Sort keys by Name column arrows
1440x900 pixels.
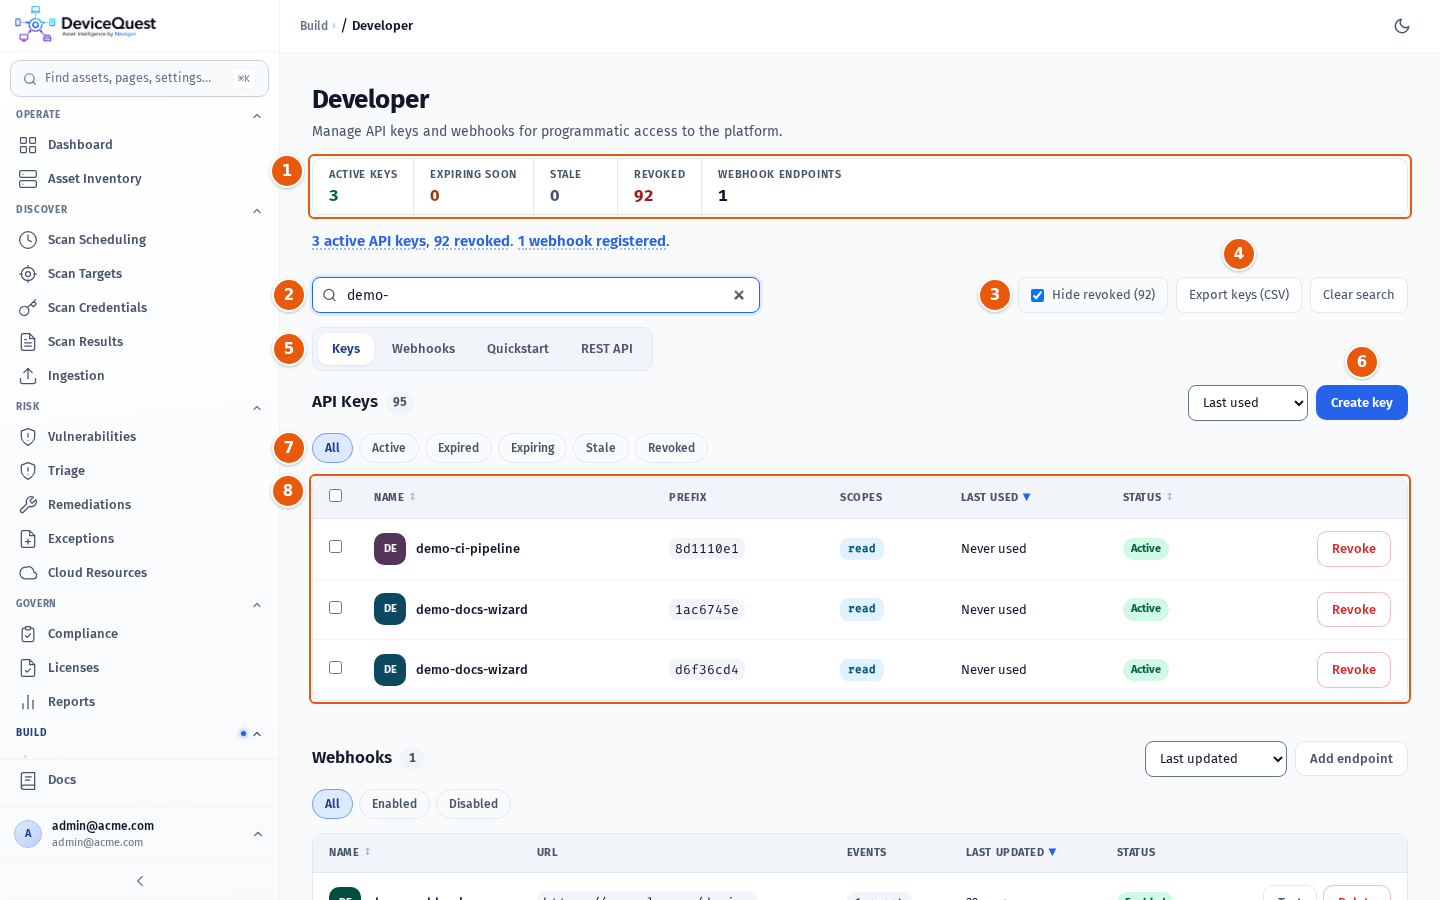point(412,497)
